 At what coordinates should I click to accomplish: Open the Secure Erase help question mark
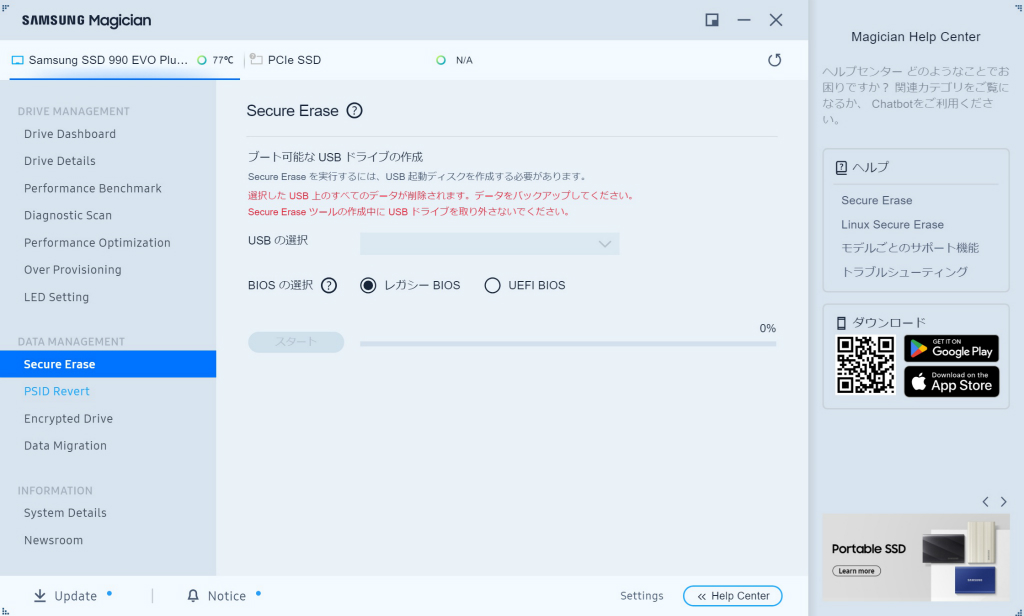click(355, 110)
